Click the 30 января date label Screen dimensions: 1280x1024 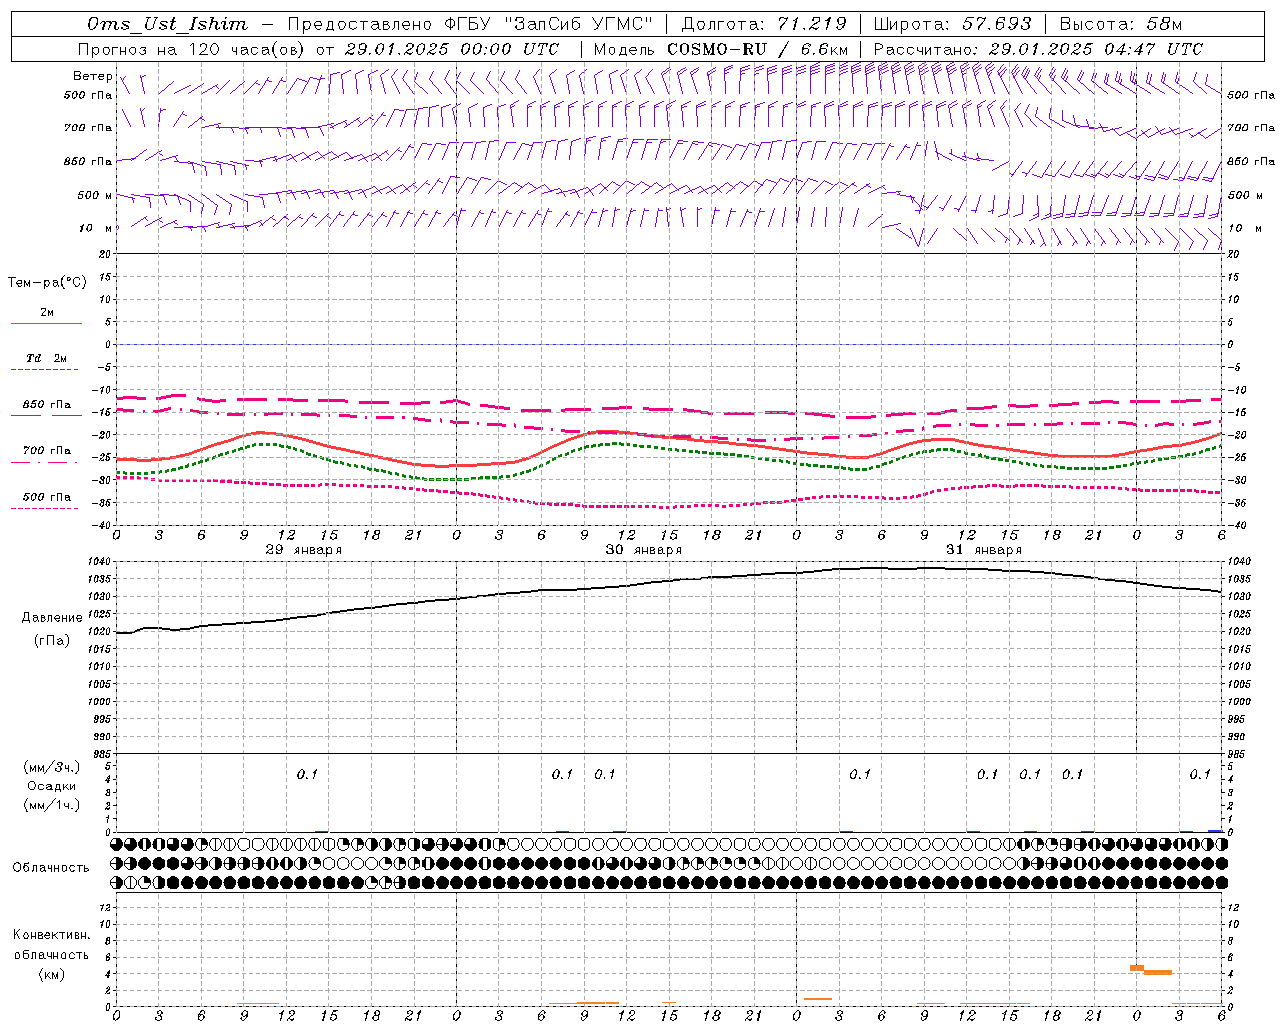[643, 550]
